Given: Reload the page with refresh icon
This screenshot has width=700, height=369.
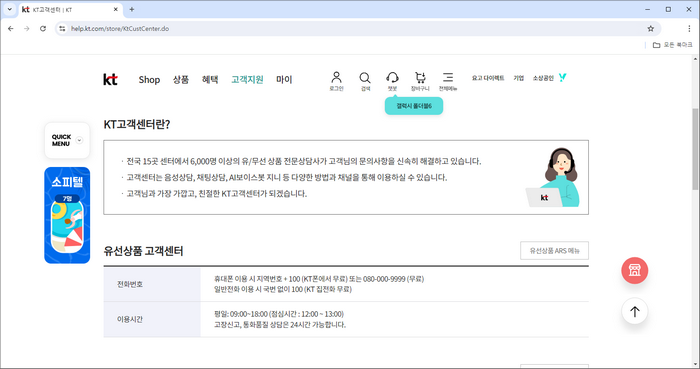Looking at the screenshot, I should [43, 29].
